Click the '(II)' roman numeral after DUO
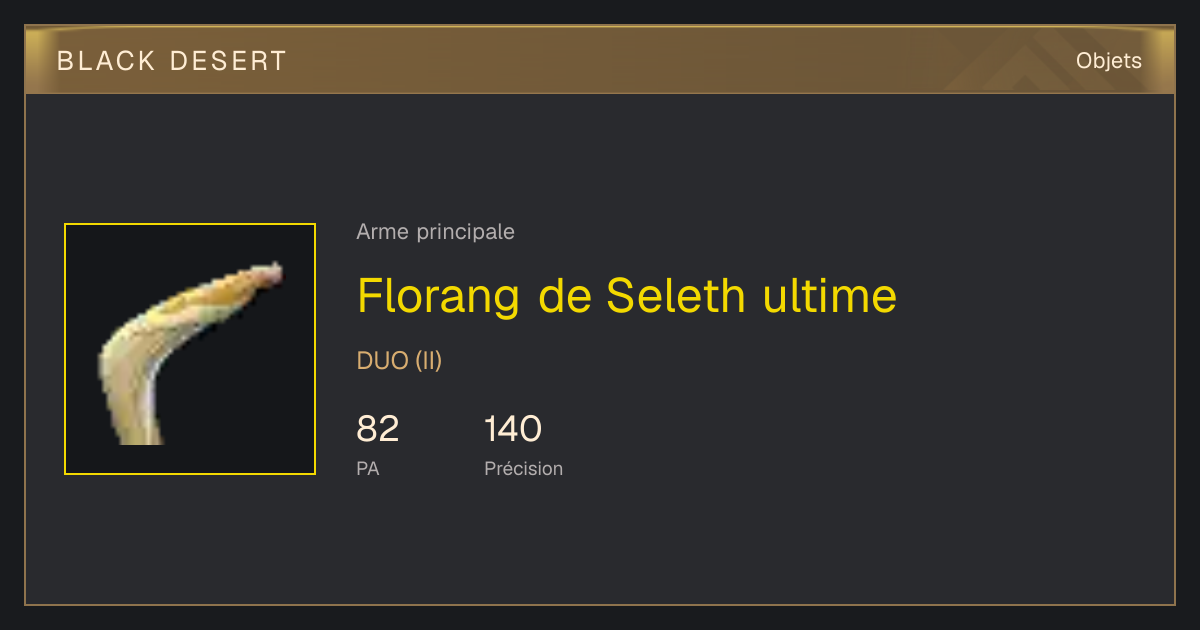Viewport: 1200px width, 630px height. [x=428, y=361]
